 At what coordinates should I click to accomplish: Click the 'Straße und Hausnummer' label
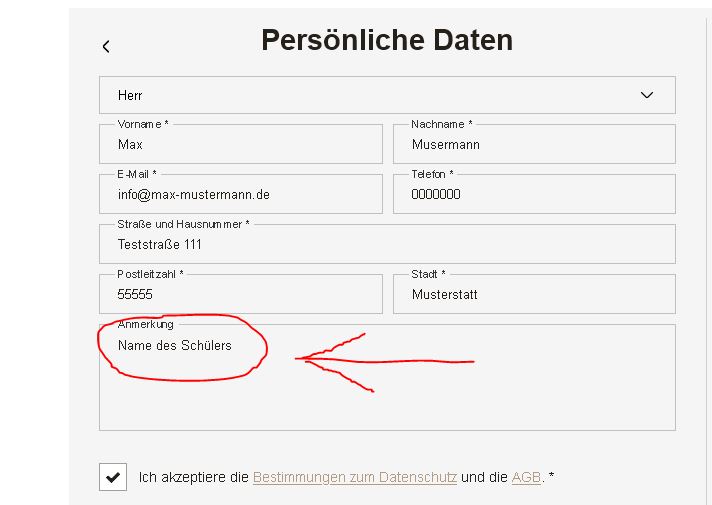[x=183, y=224]
